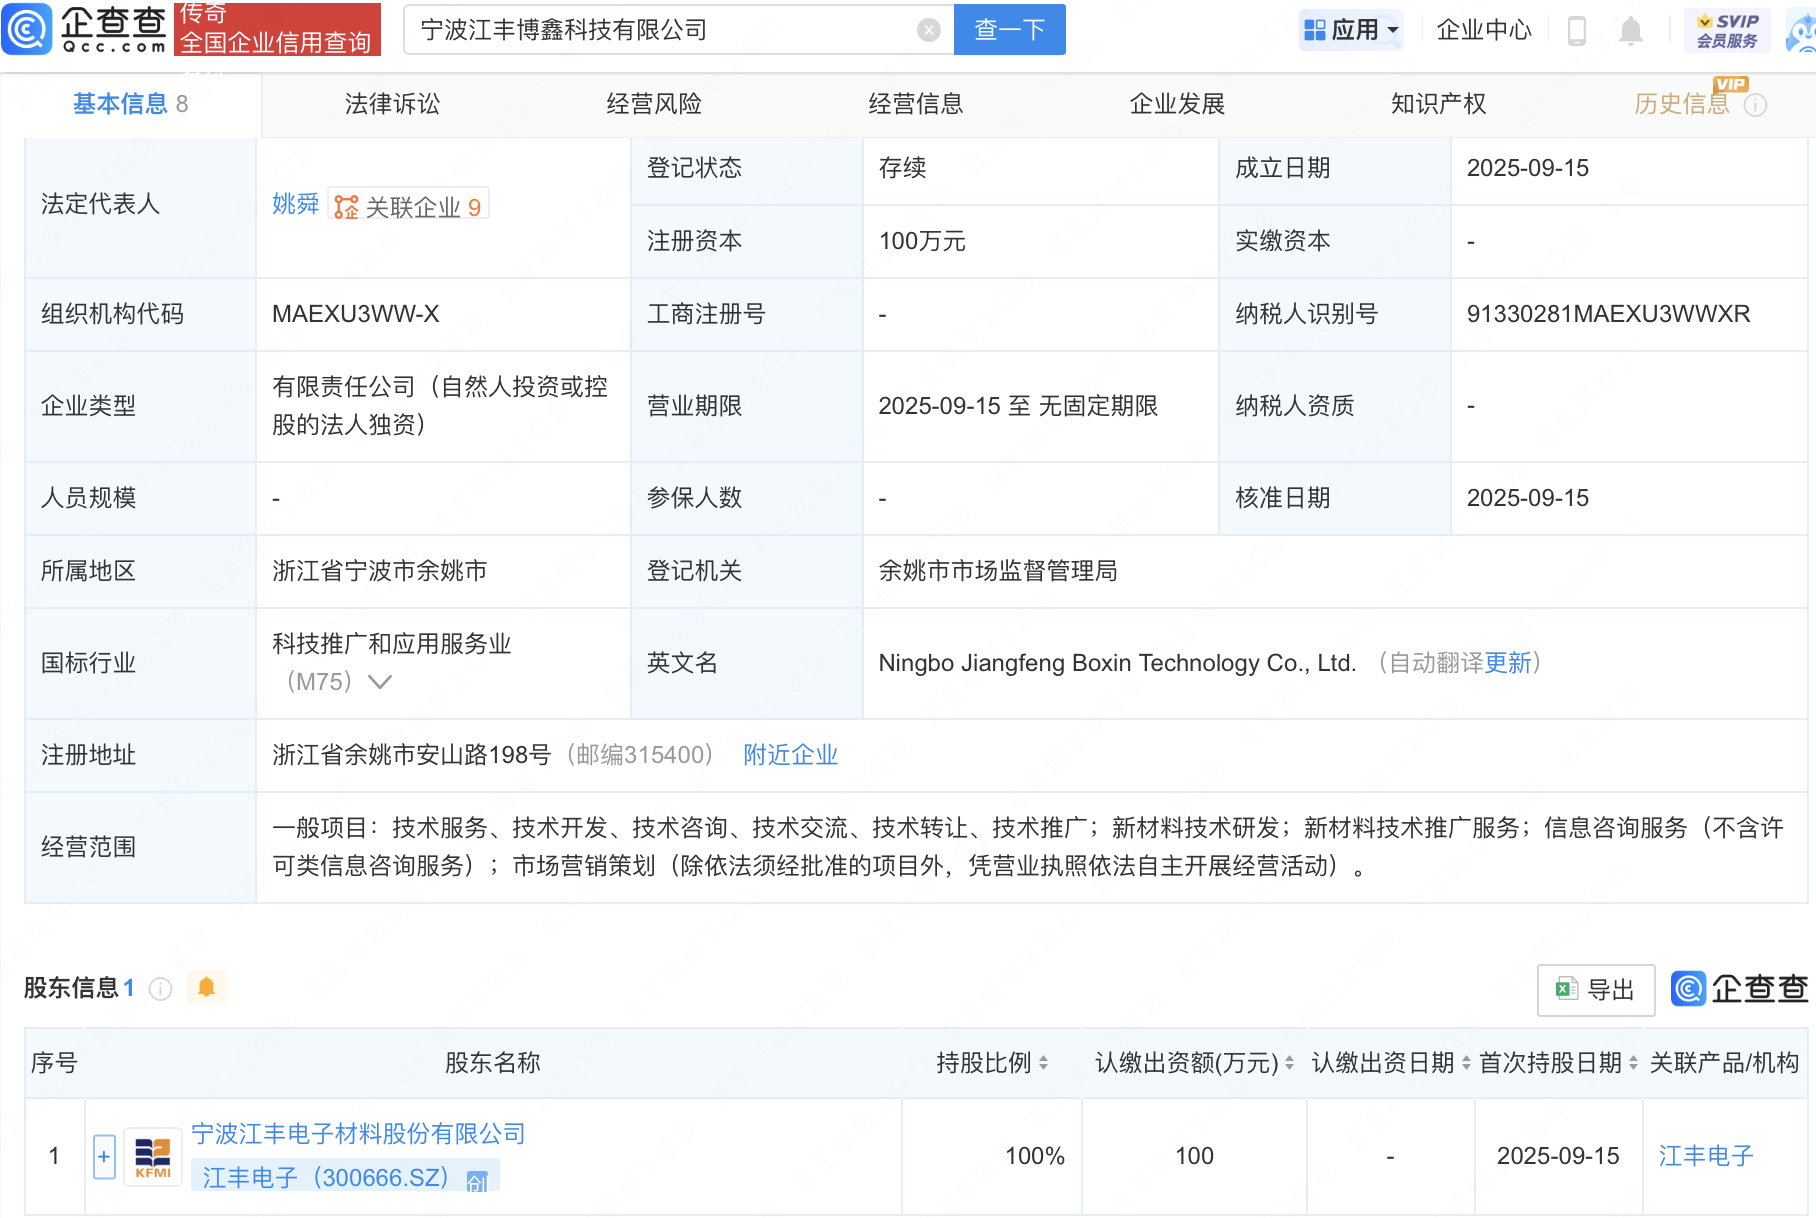1816x1218 pixels.
Task: Open 附近企业 nearby companies link
Action: coord(790,755)
